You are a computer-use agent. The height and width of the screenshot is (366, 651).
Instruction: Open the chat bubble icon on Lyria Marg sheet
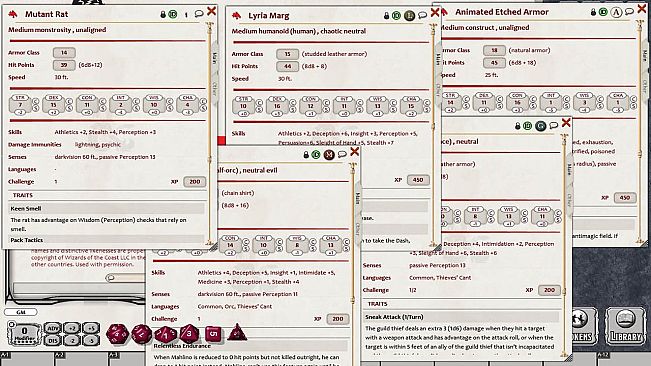click(x=422, y=15)
